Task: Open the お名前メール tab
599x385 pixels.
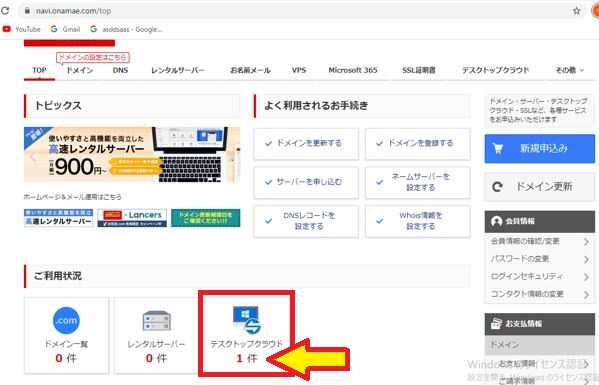Action: click(x=250, y=70)
